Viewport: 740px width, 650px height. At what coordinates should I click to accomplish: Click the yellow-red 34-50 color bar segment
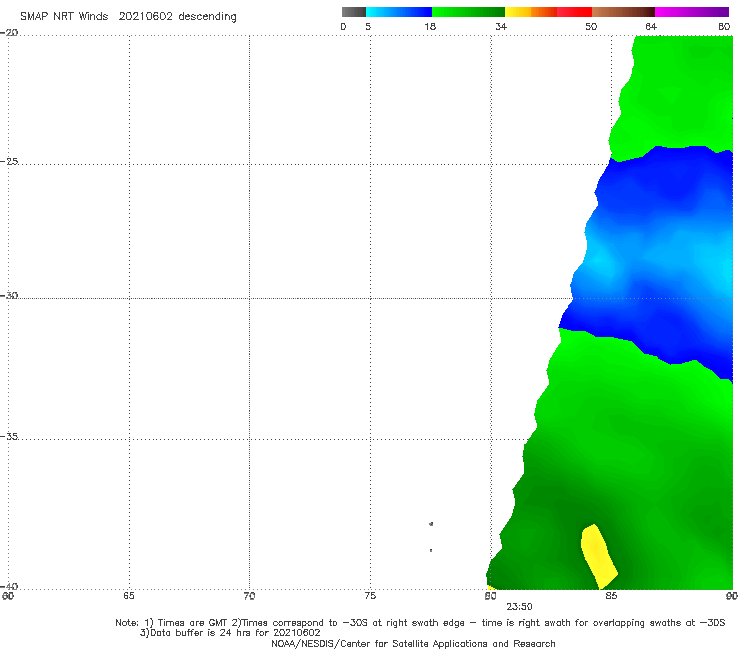tap(548, 12)
